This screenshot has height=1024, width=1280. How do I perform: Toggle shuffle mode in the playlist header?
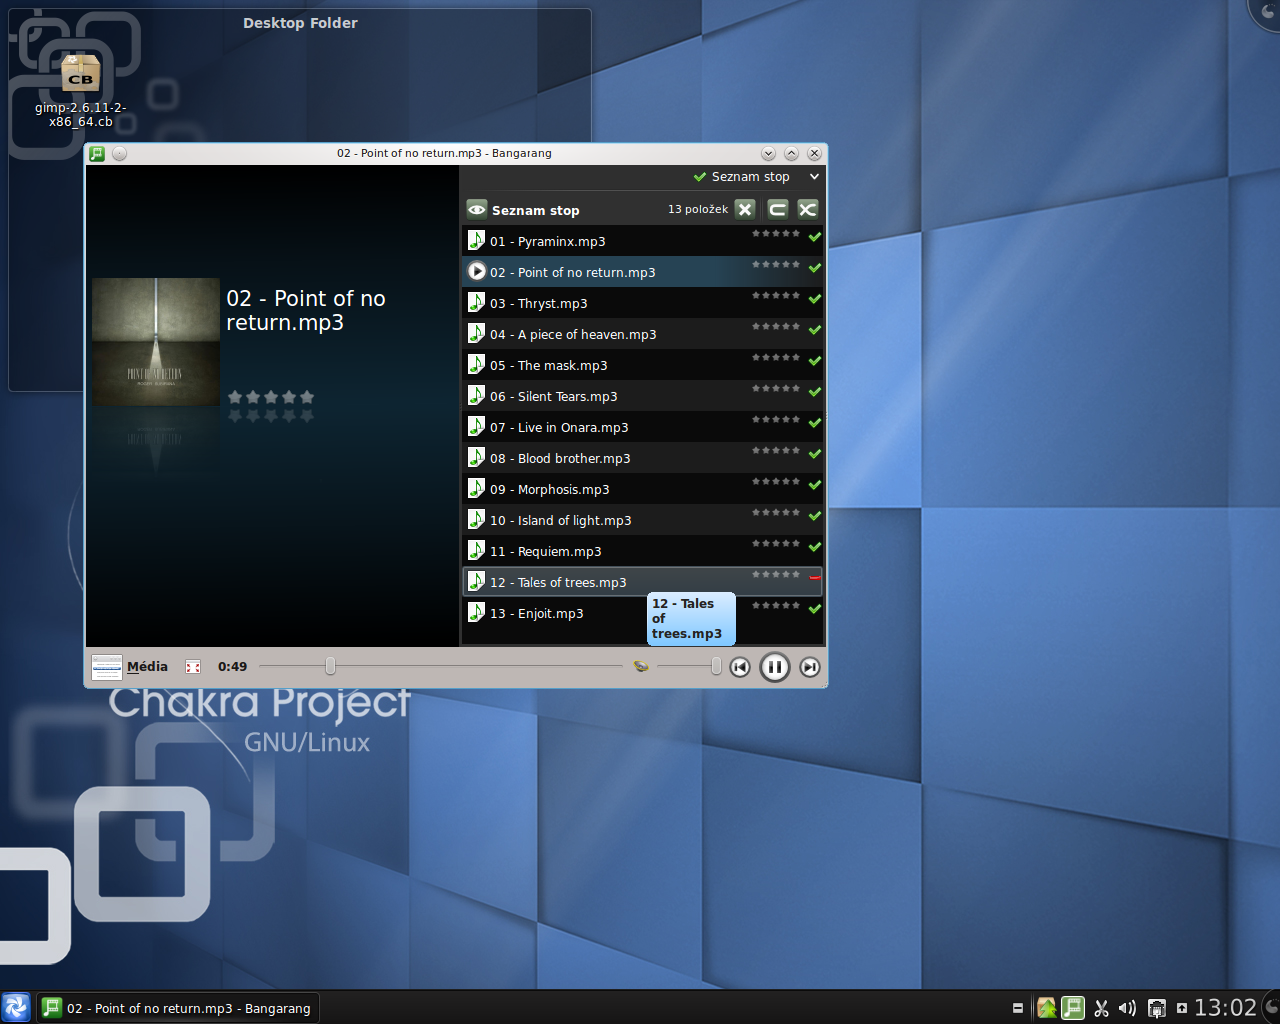click(808, 209)
